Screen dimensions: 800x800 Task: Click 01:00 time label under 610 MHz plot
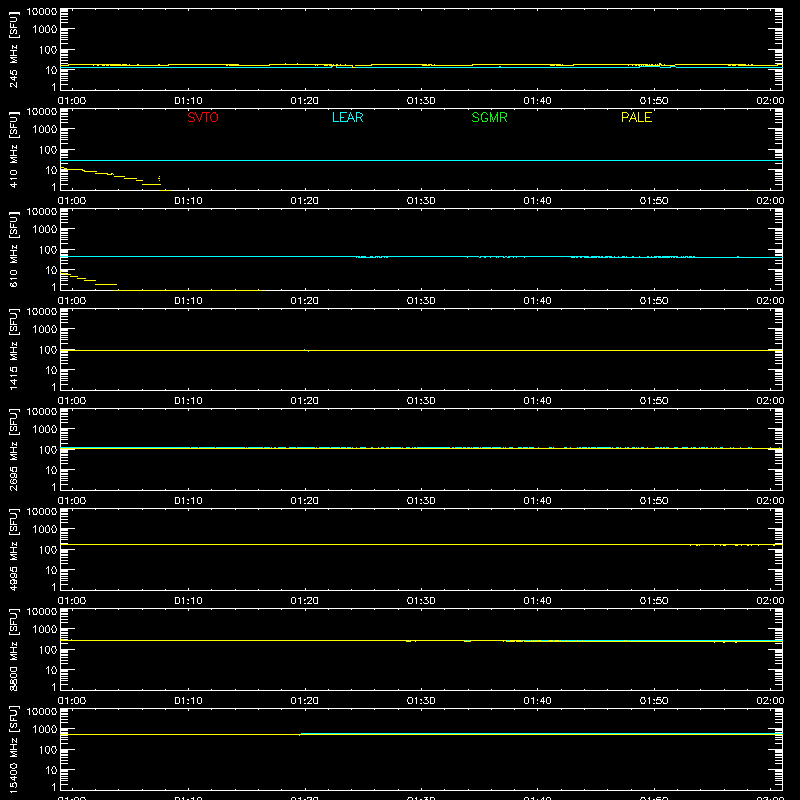click(x=72, y=301)
